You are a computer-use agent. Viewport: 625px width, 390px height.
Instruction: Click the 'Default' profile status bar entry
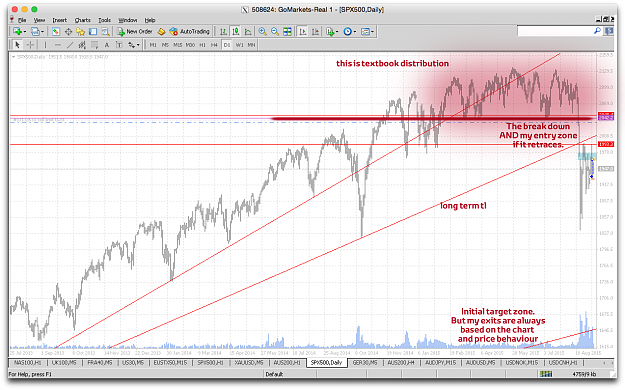point(274,374)
